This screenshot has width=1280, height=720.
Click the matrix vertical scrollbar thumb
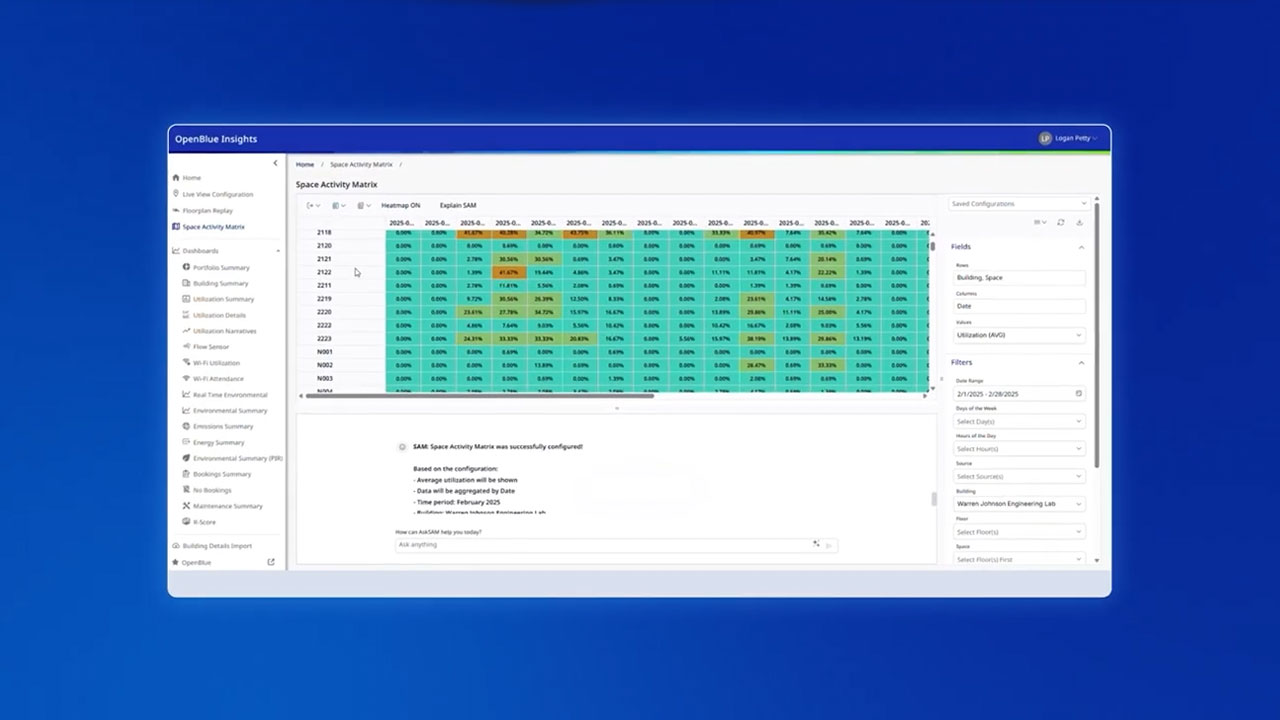pyautogui.click(x=933, y=246)
